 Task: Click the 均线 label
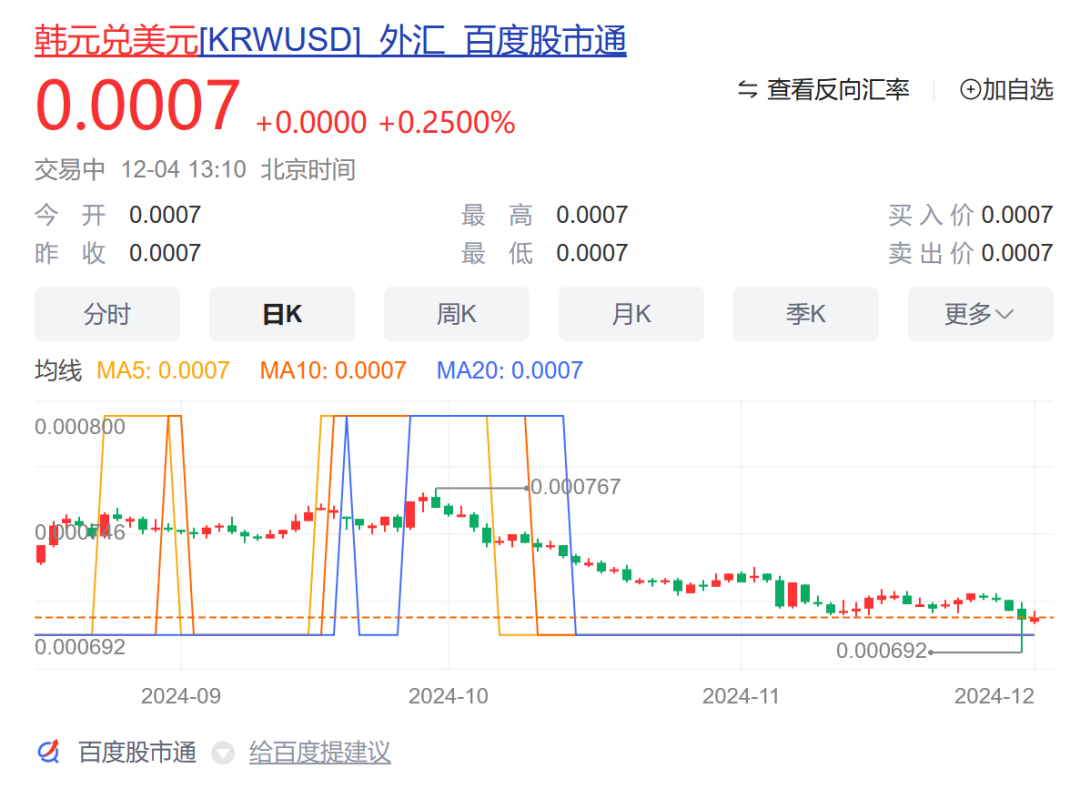click(x=59, y=370)
